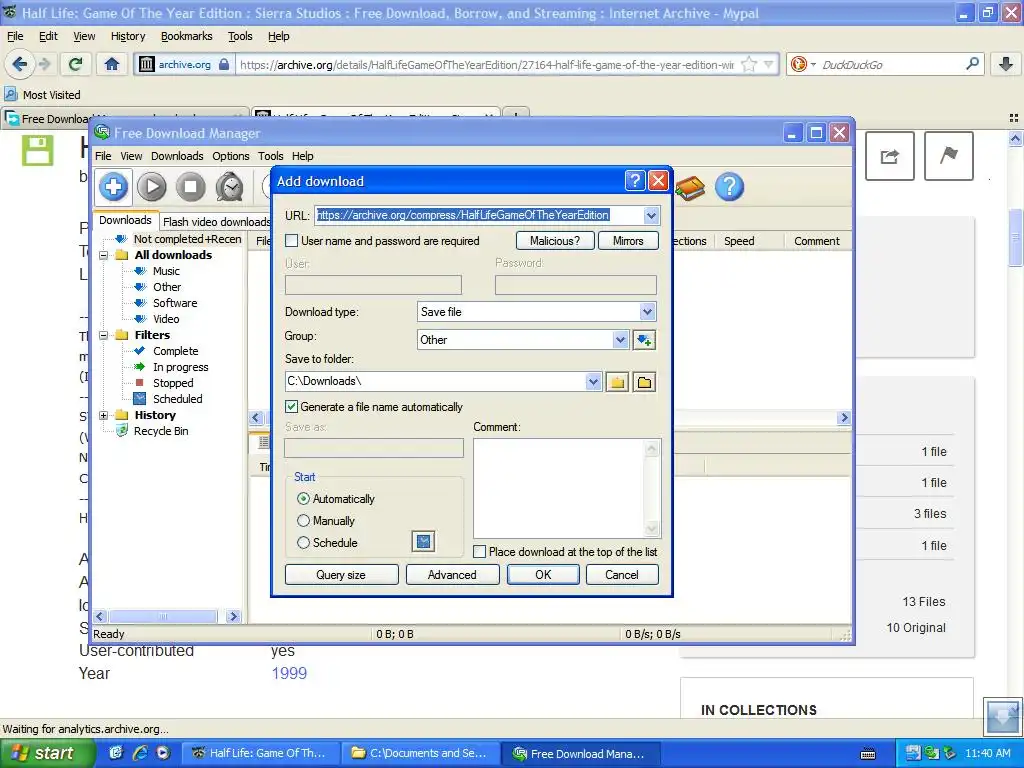This screenshot has height=768, width=1024.
Task: Uncheck generate a file name automatically
Action: [x=292, y=407]
